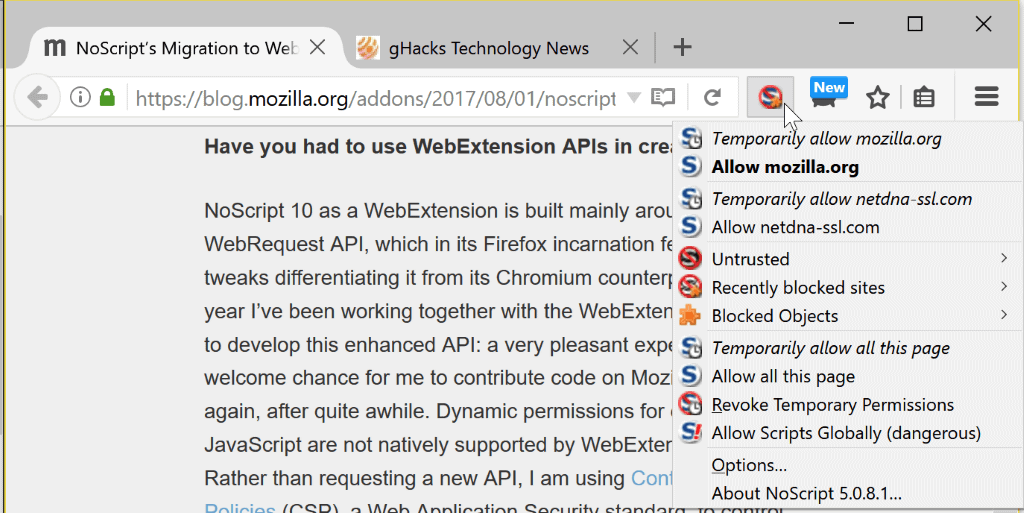The image size is (1024, 513).
Task: Maximize the Firefox window
Action: [915, 24]
